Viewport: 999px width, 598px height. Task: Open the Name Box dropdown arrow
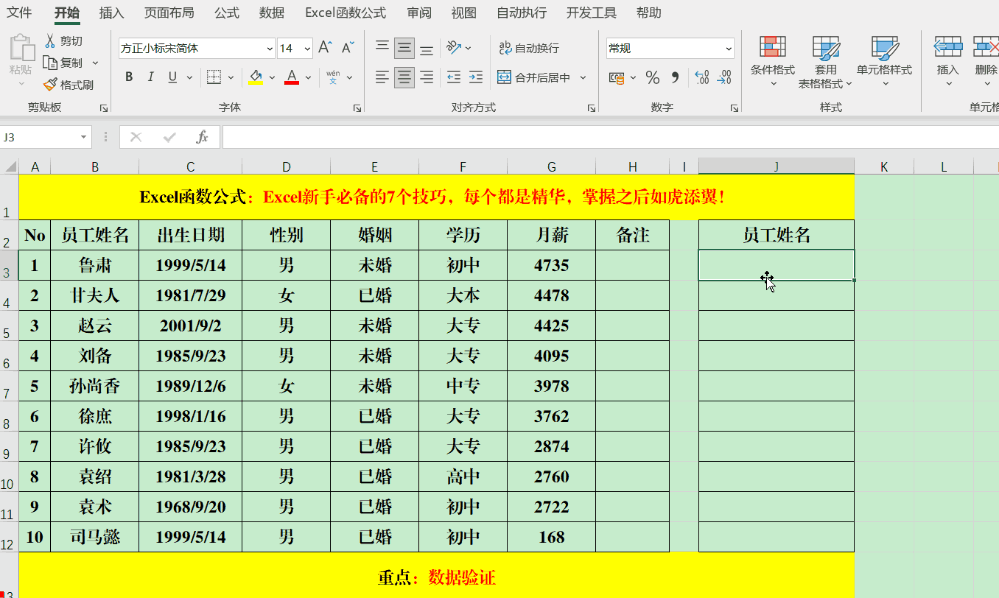coord(84,137)
